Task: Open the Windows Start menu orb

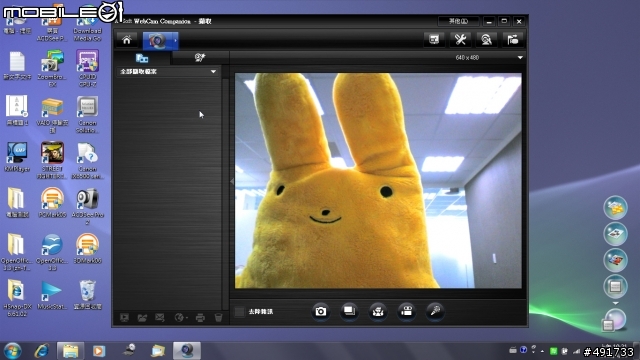Action: click(x=13, y=351)
